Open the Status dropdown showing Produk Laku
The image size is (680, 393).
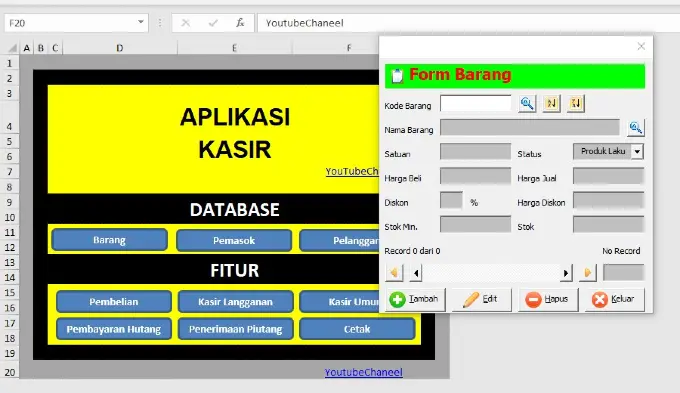tap(637, 151)
